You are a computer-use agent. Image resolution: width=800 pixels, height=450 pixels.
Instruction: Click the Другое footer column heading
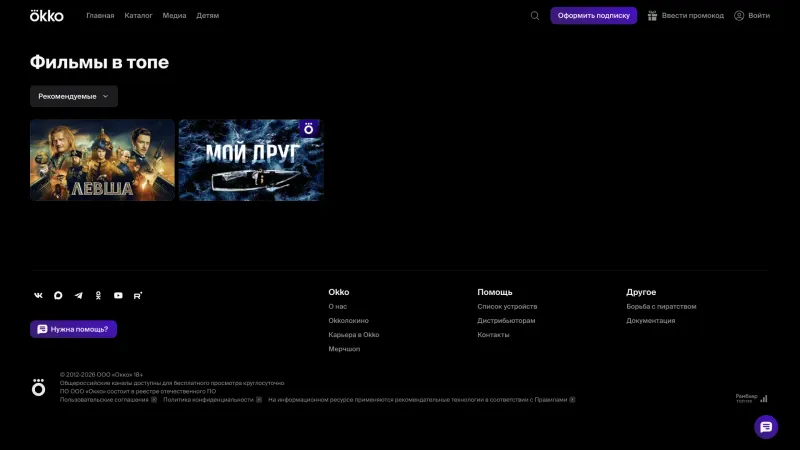(641, 292)
